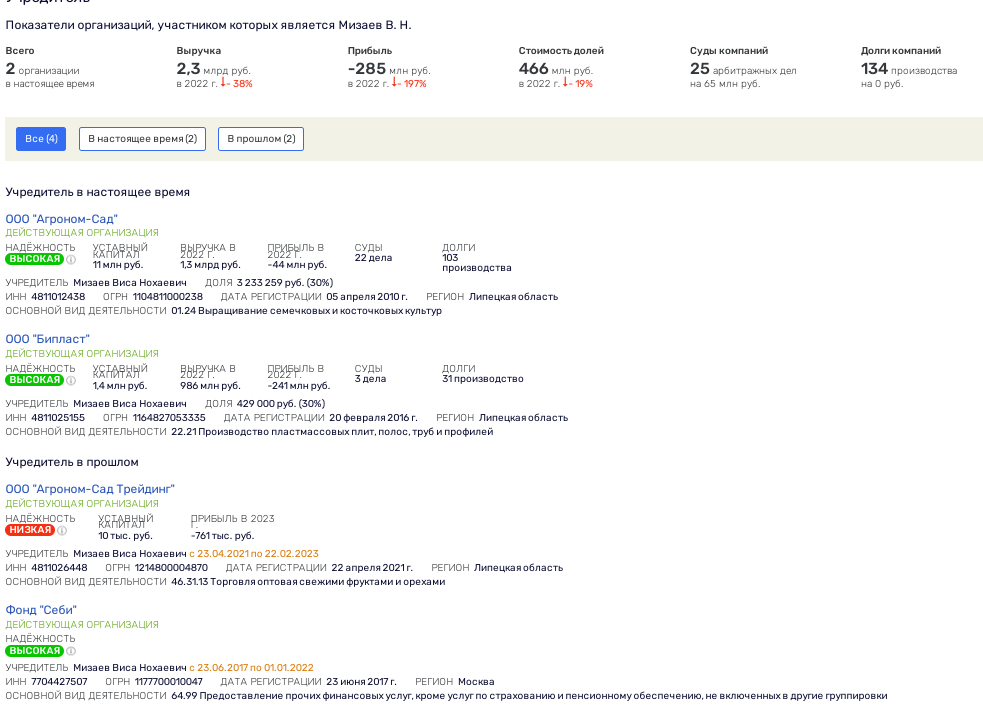Click info icon beside Фонд Себи reliability badge
This screenshot has height=716, width=983.
pyautogui.click(x=71, y=651)
